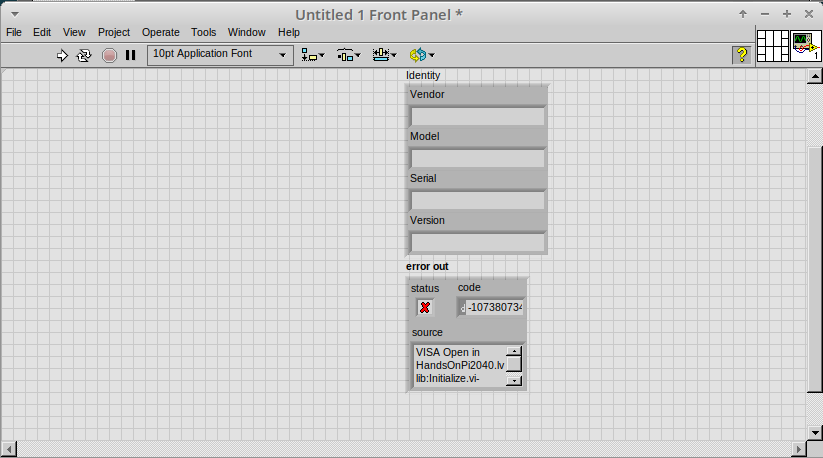Open the Distribute Objects dropdown

[x=349, y=55]
